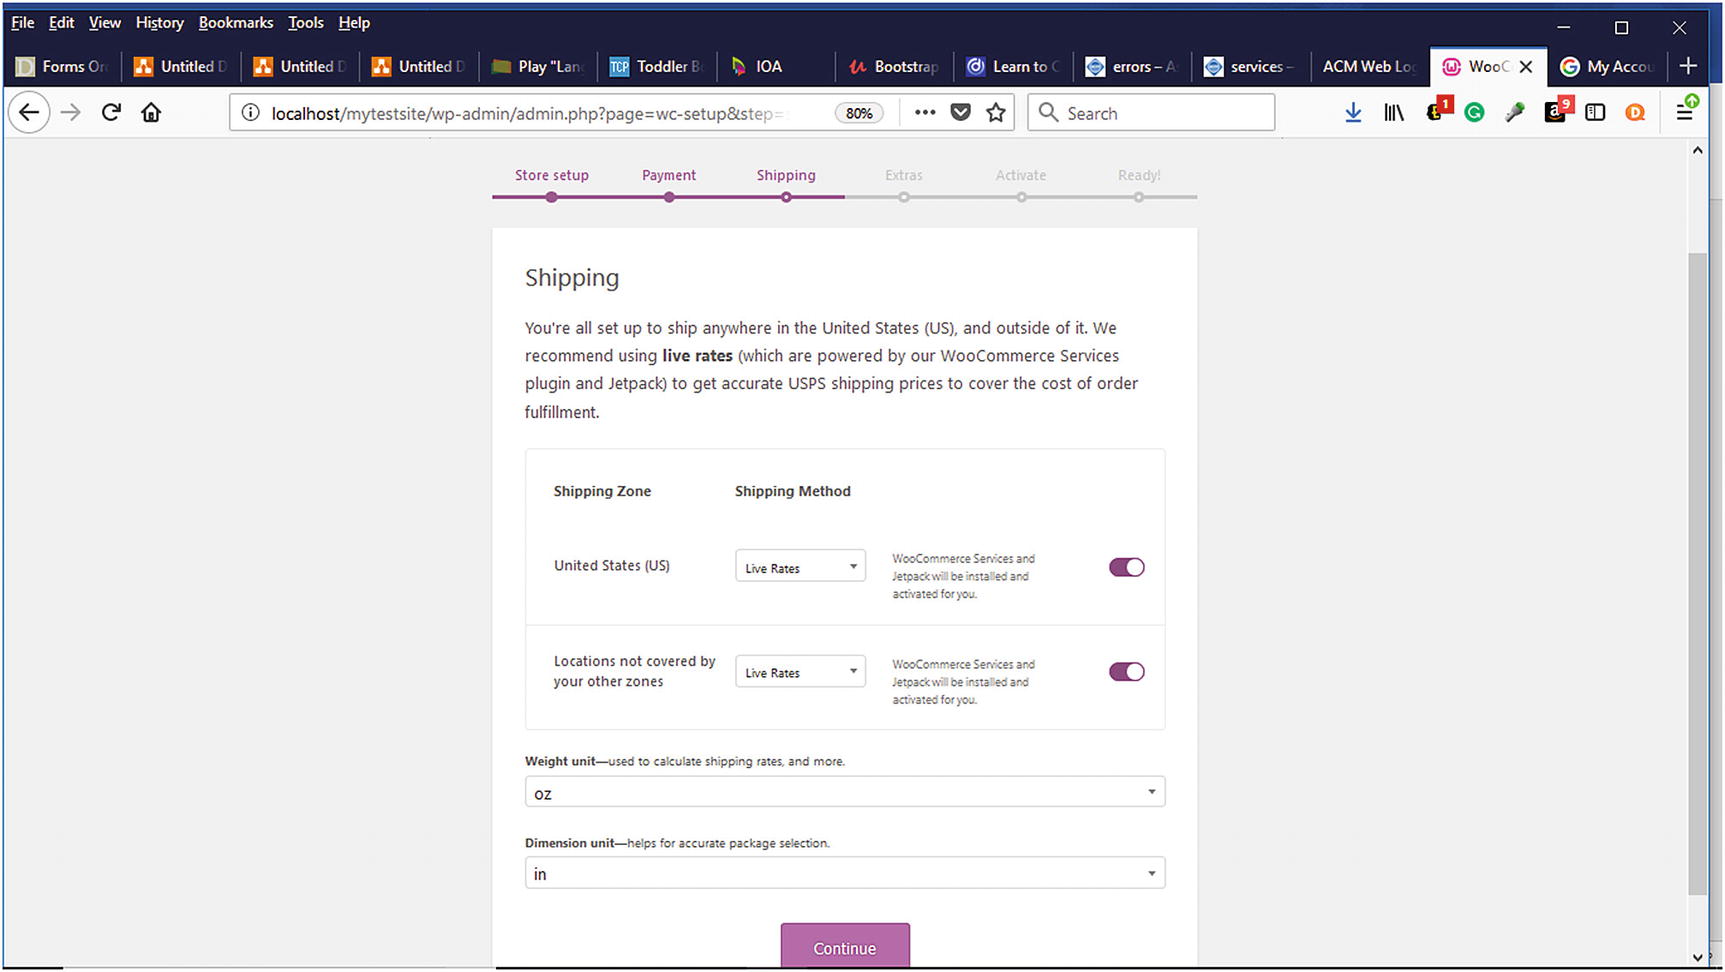Click the eyedropper color picker extension

pos(1515,113)
